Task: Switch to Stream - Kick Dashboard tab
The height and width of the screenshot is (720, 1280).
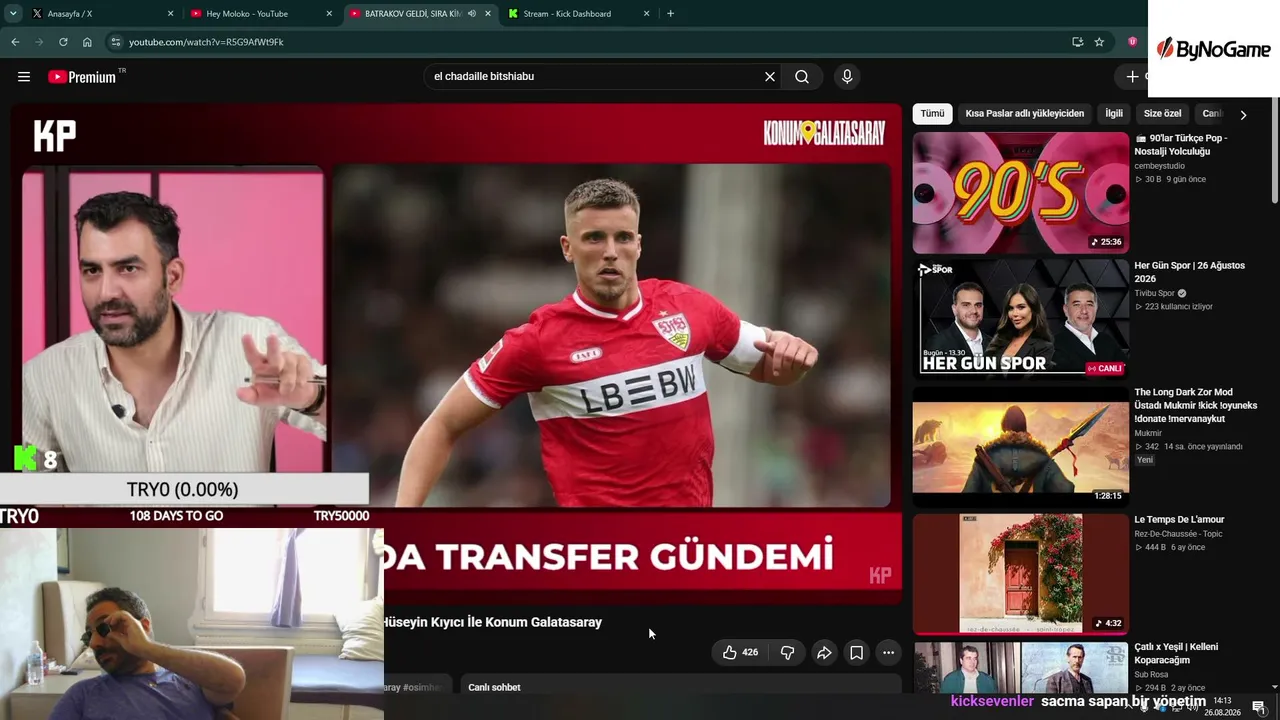Action: pos(578,14)
